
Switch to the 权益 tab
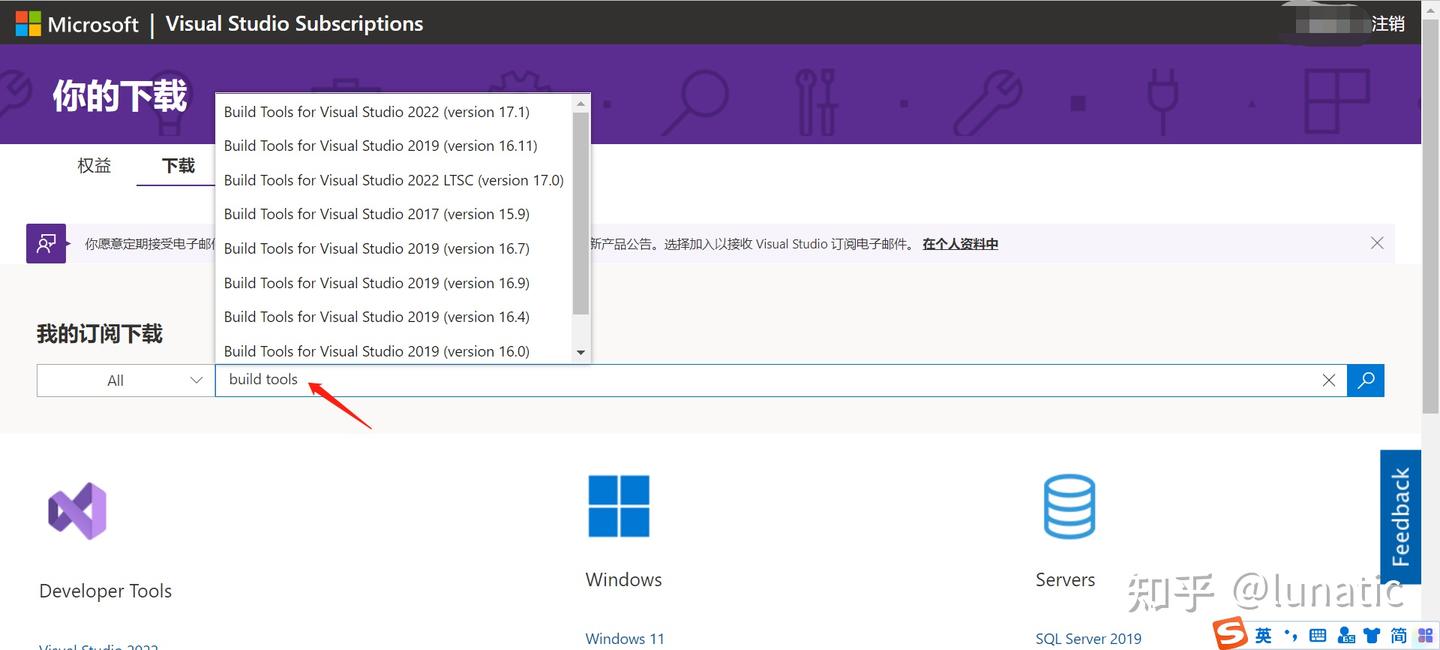94,165
